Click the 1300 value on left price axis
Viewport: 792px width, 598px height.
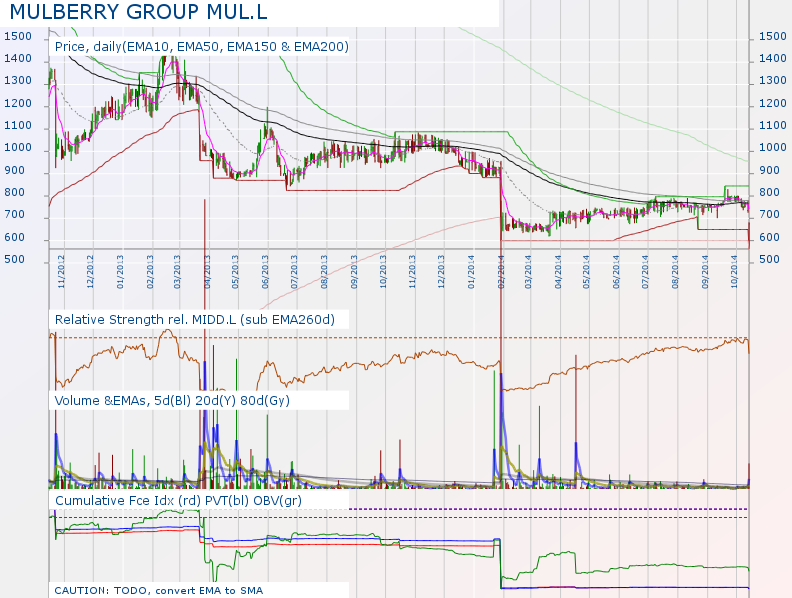(x=18, y=81)
